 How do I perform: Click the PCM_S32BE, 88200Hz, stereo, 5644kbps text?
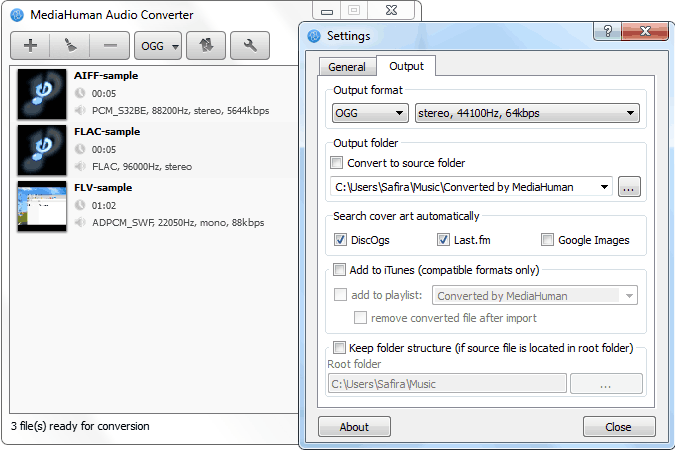180,111
